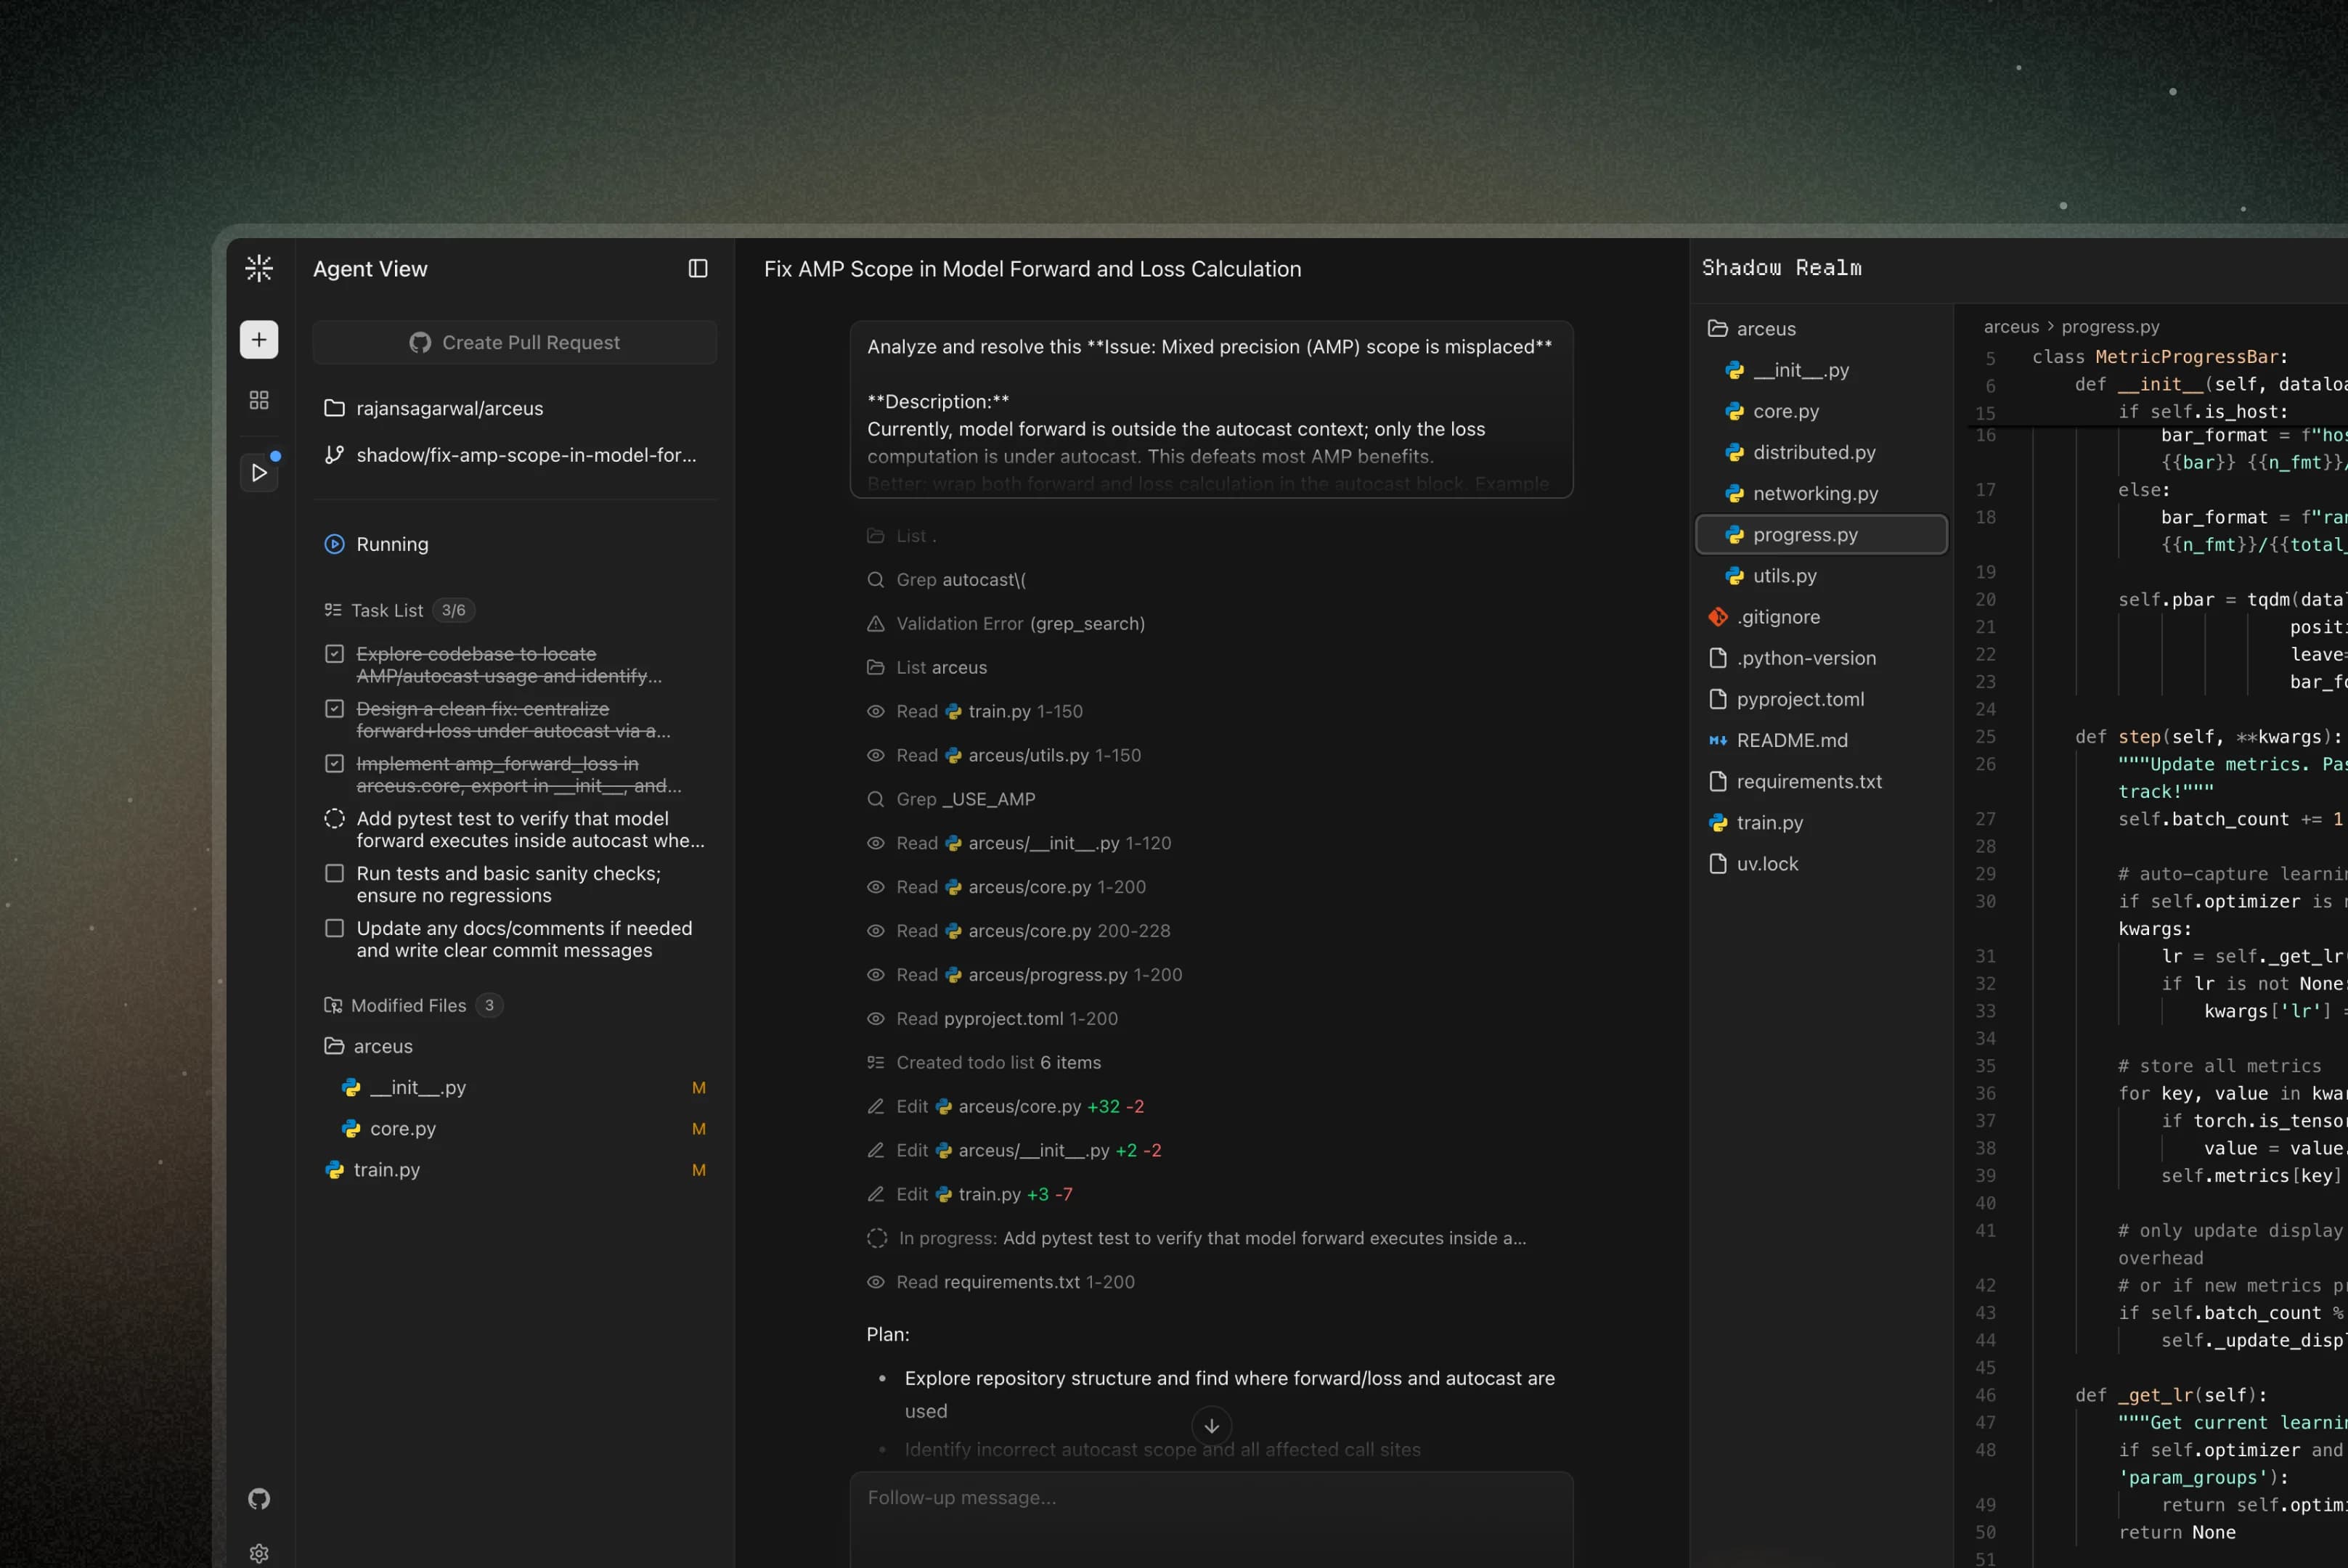Collapse the arceus folder in file explorer
2348x1568 pixels.
(x=1765, y=329)
